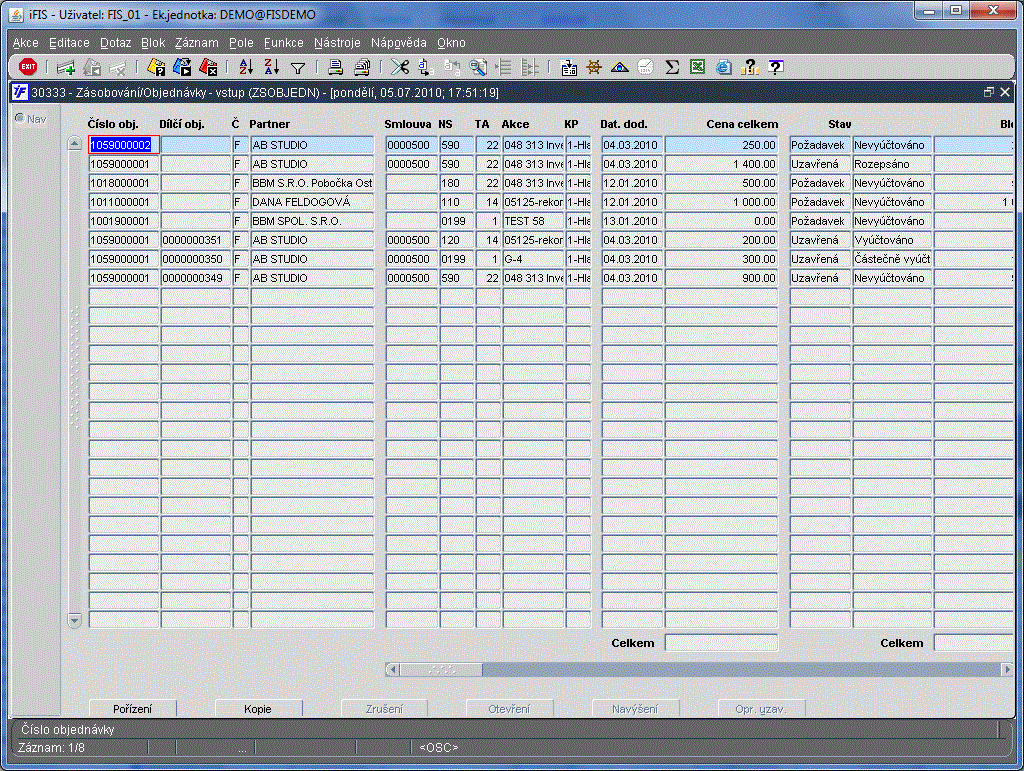Open the enter-query icon with question mark

tap(155, 67)
